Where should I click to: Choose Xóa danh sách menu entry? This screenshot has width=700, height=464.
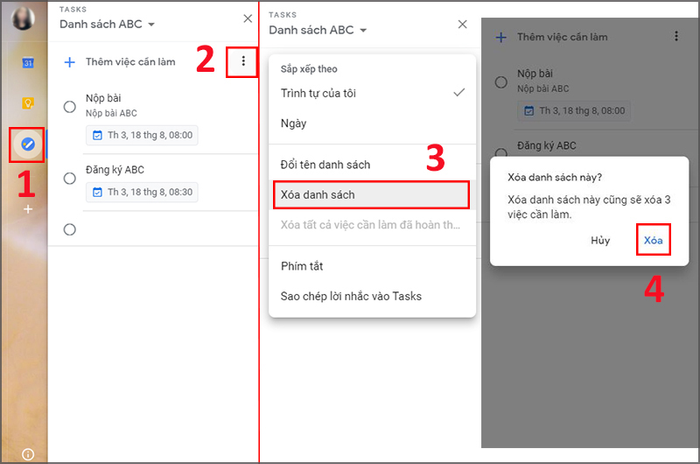371,195
